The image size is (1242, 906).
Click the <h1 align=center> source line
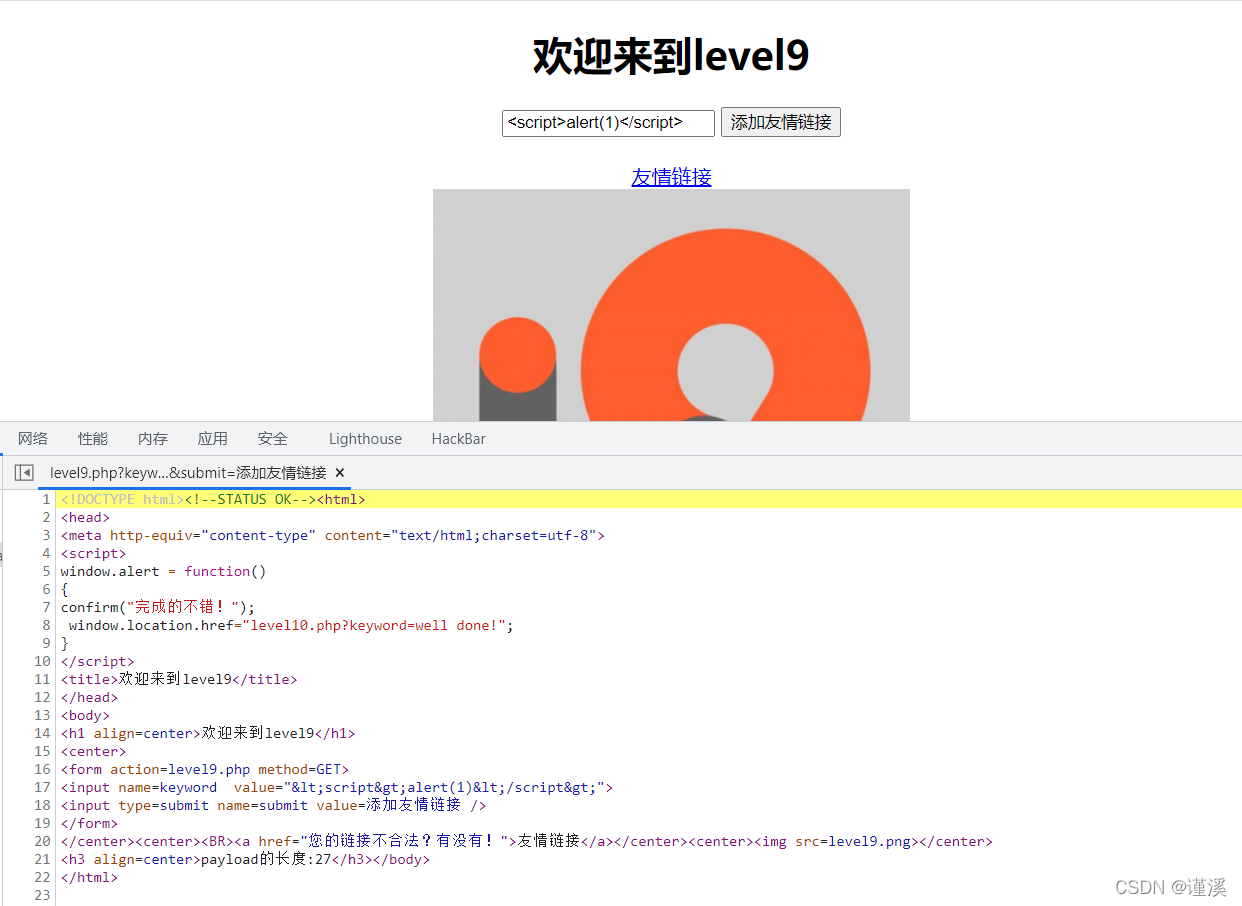click(x=208, y=733)
